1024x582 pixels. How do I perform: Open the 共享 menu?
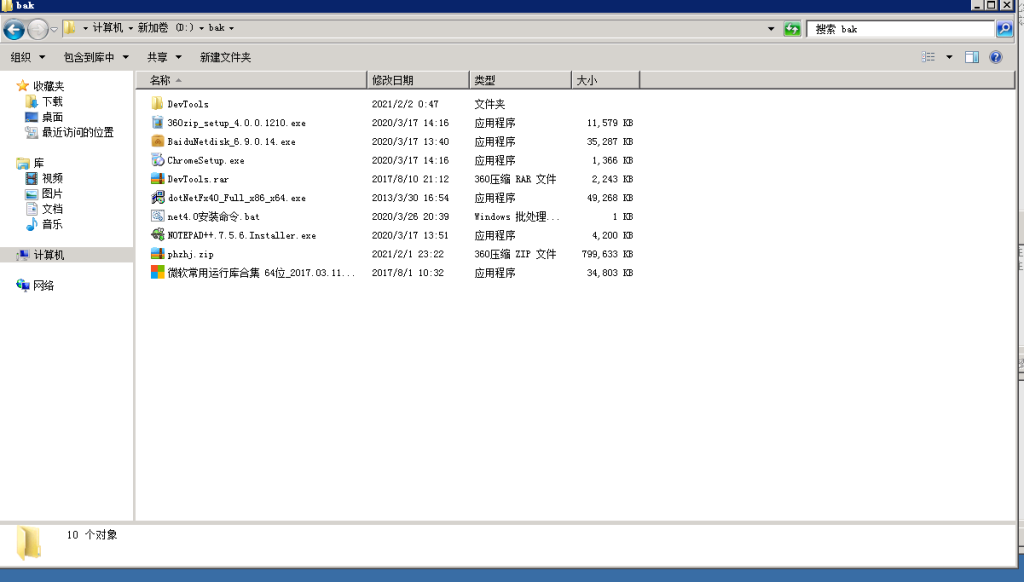[164, 57]
